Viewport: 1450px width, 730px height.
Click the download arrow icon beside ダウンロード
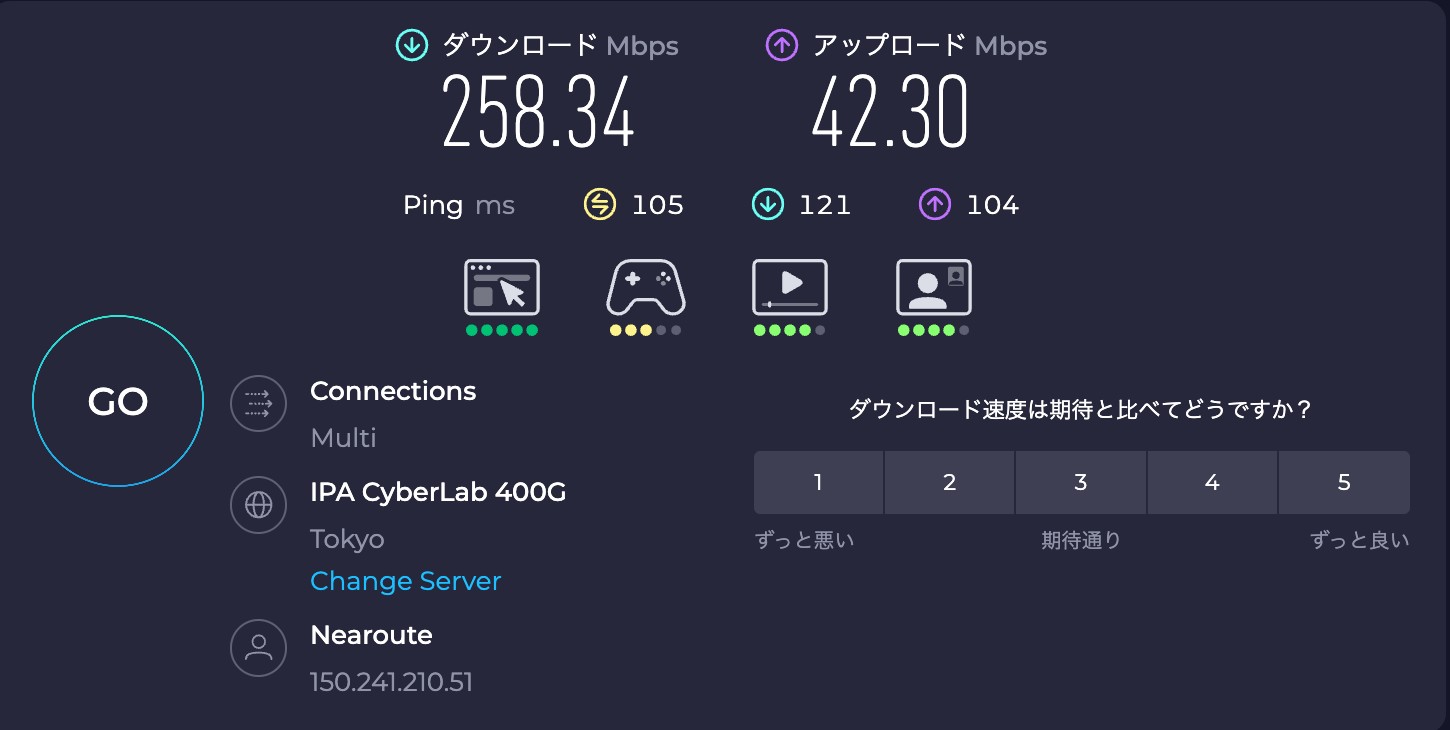point(412,46)
